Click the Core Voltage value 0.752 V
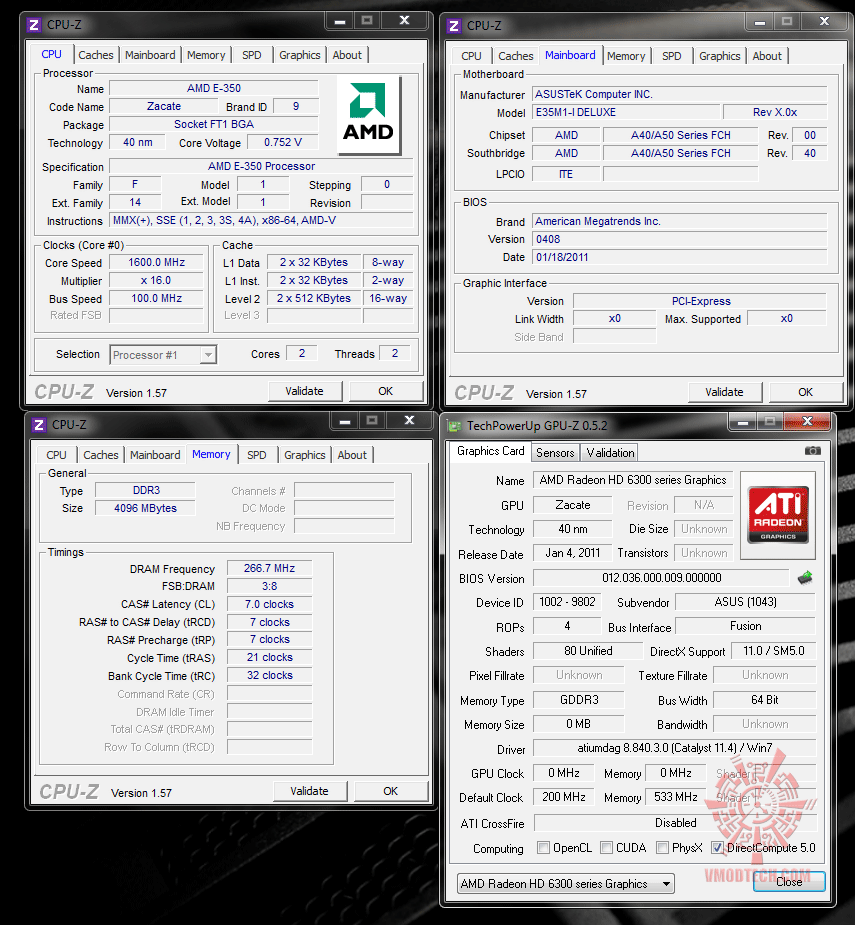 tap(283, 142)
